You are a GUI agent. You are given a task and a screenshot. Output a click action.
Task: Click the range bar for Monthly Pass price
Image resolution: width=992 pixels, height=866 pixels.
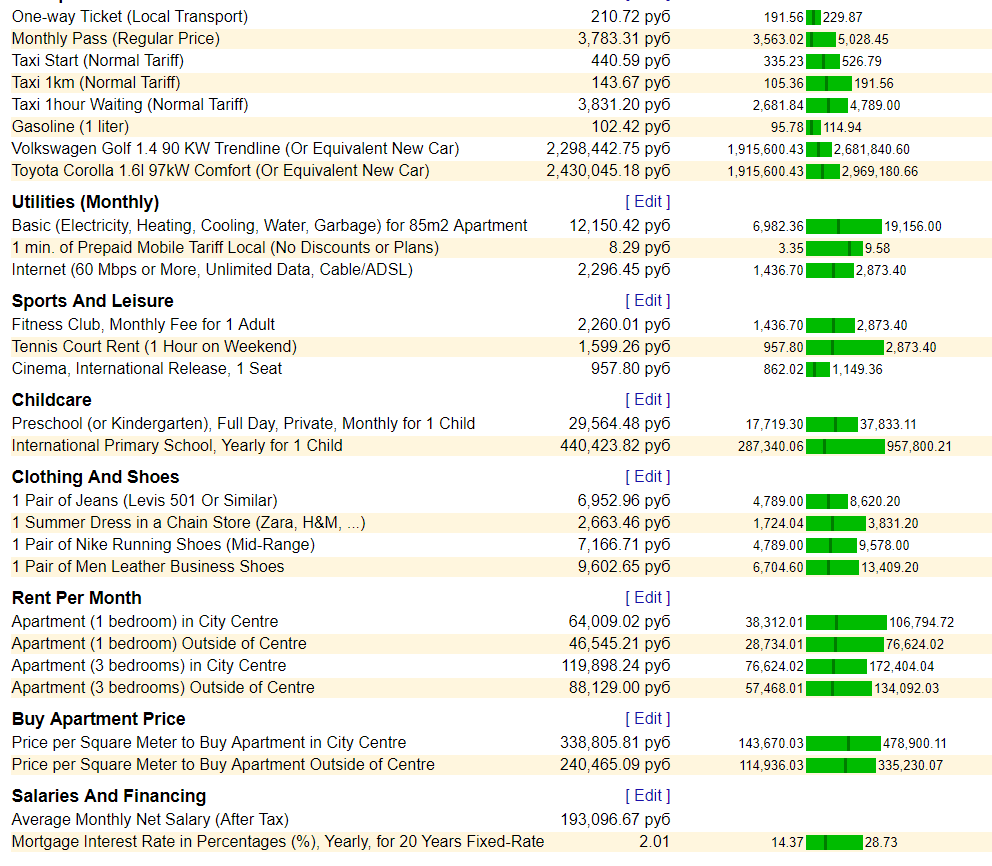pos(821,39)
